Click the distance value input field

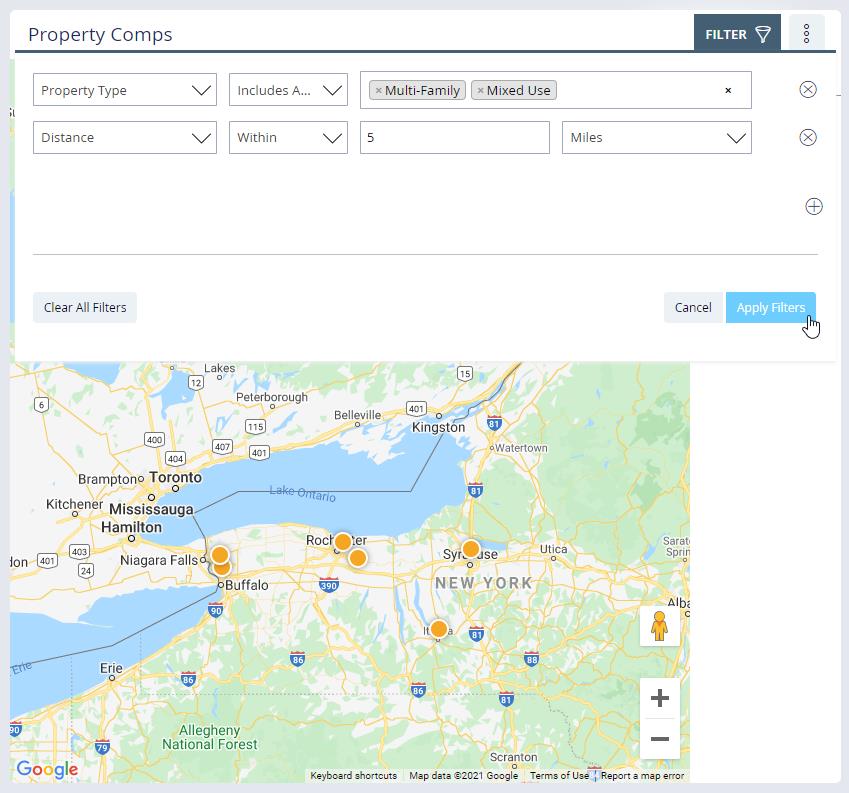pos(454,138)
